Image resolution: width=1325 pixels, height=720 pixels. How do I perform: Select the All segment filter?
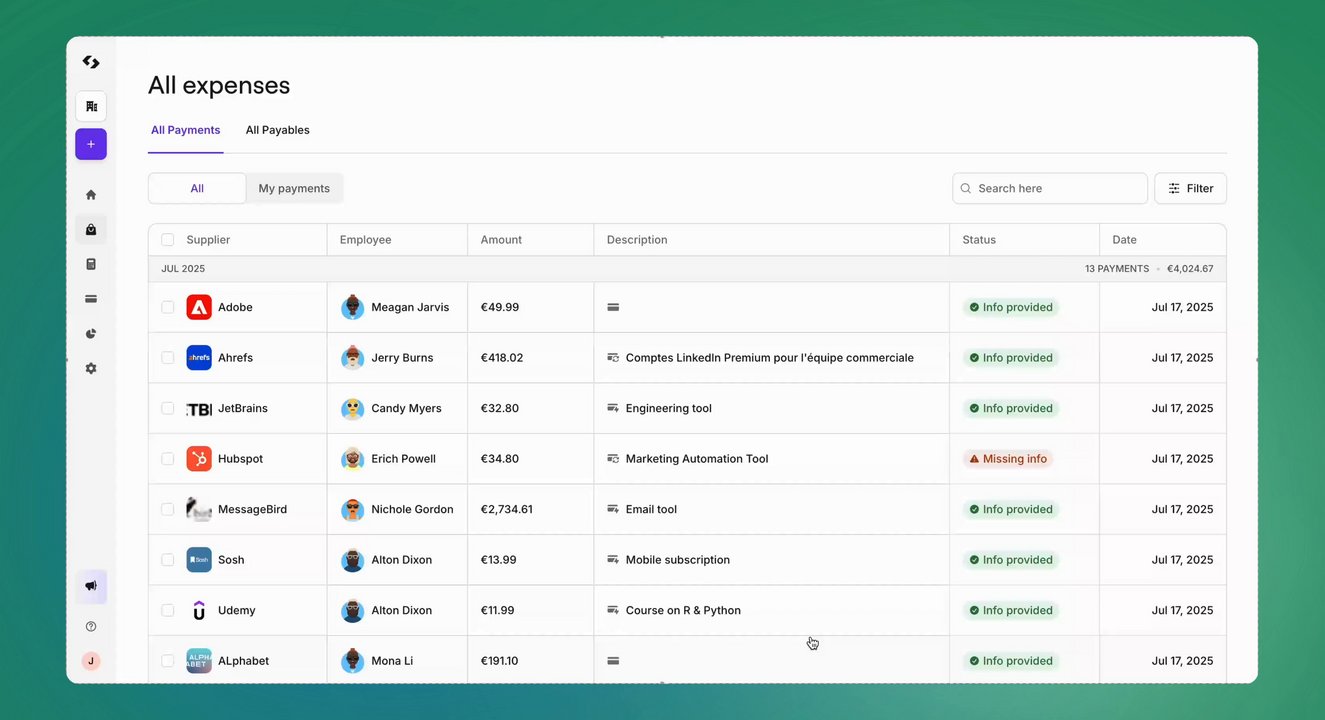[x=197, y=188]
